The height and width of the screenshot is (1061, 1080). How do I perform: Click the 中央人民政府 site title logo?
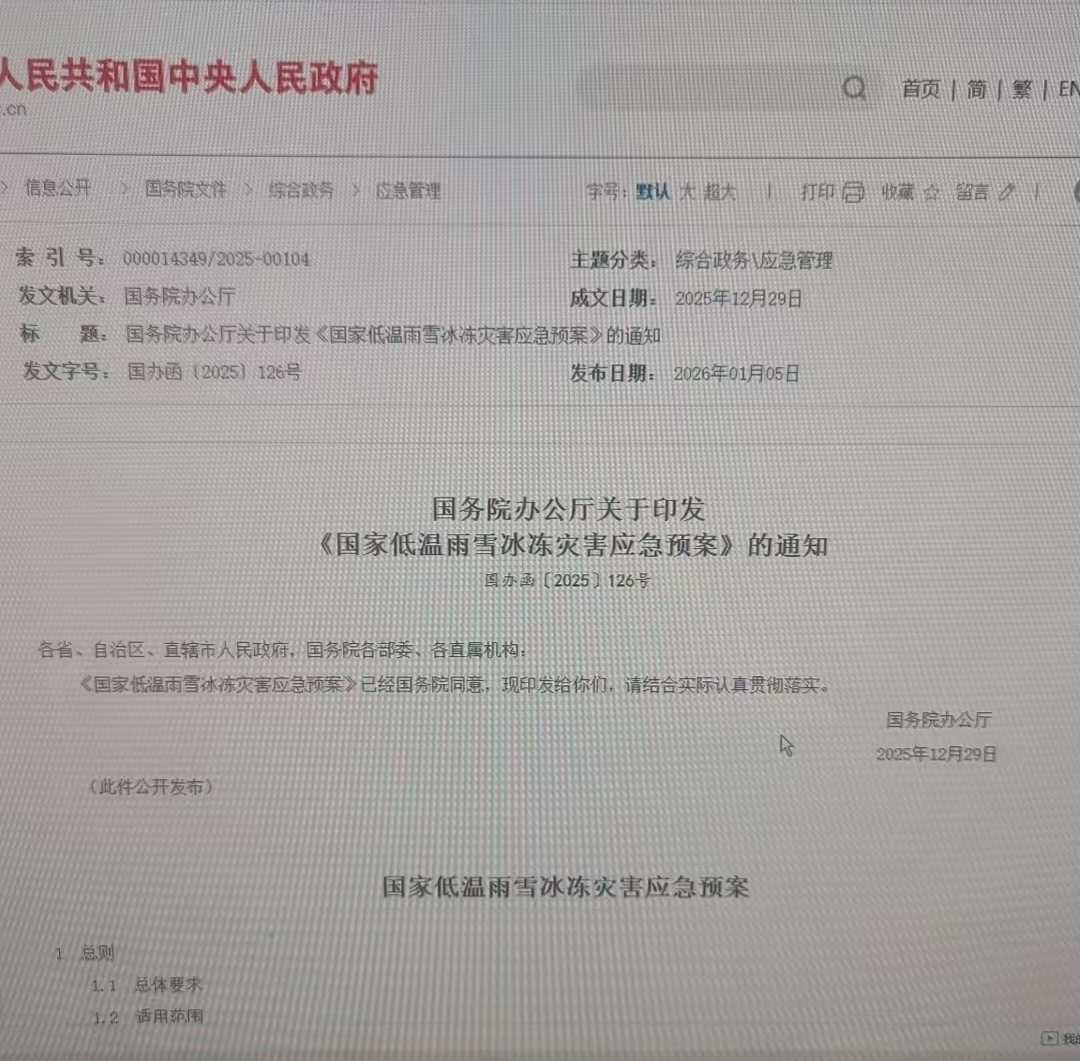tap(188, 78)
